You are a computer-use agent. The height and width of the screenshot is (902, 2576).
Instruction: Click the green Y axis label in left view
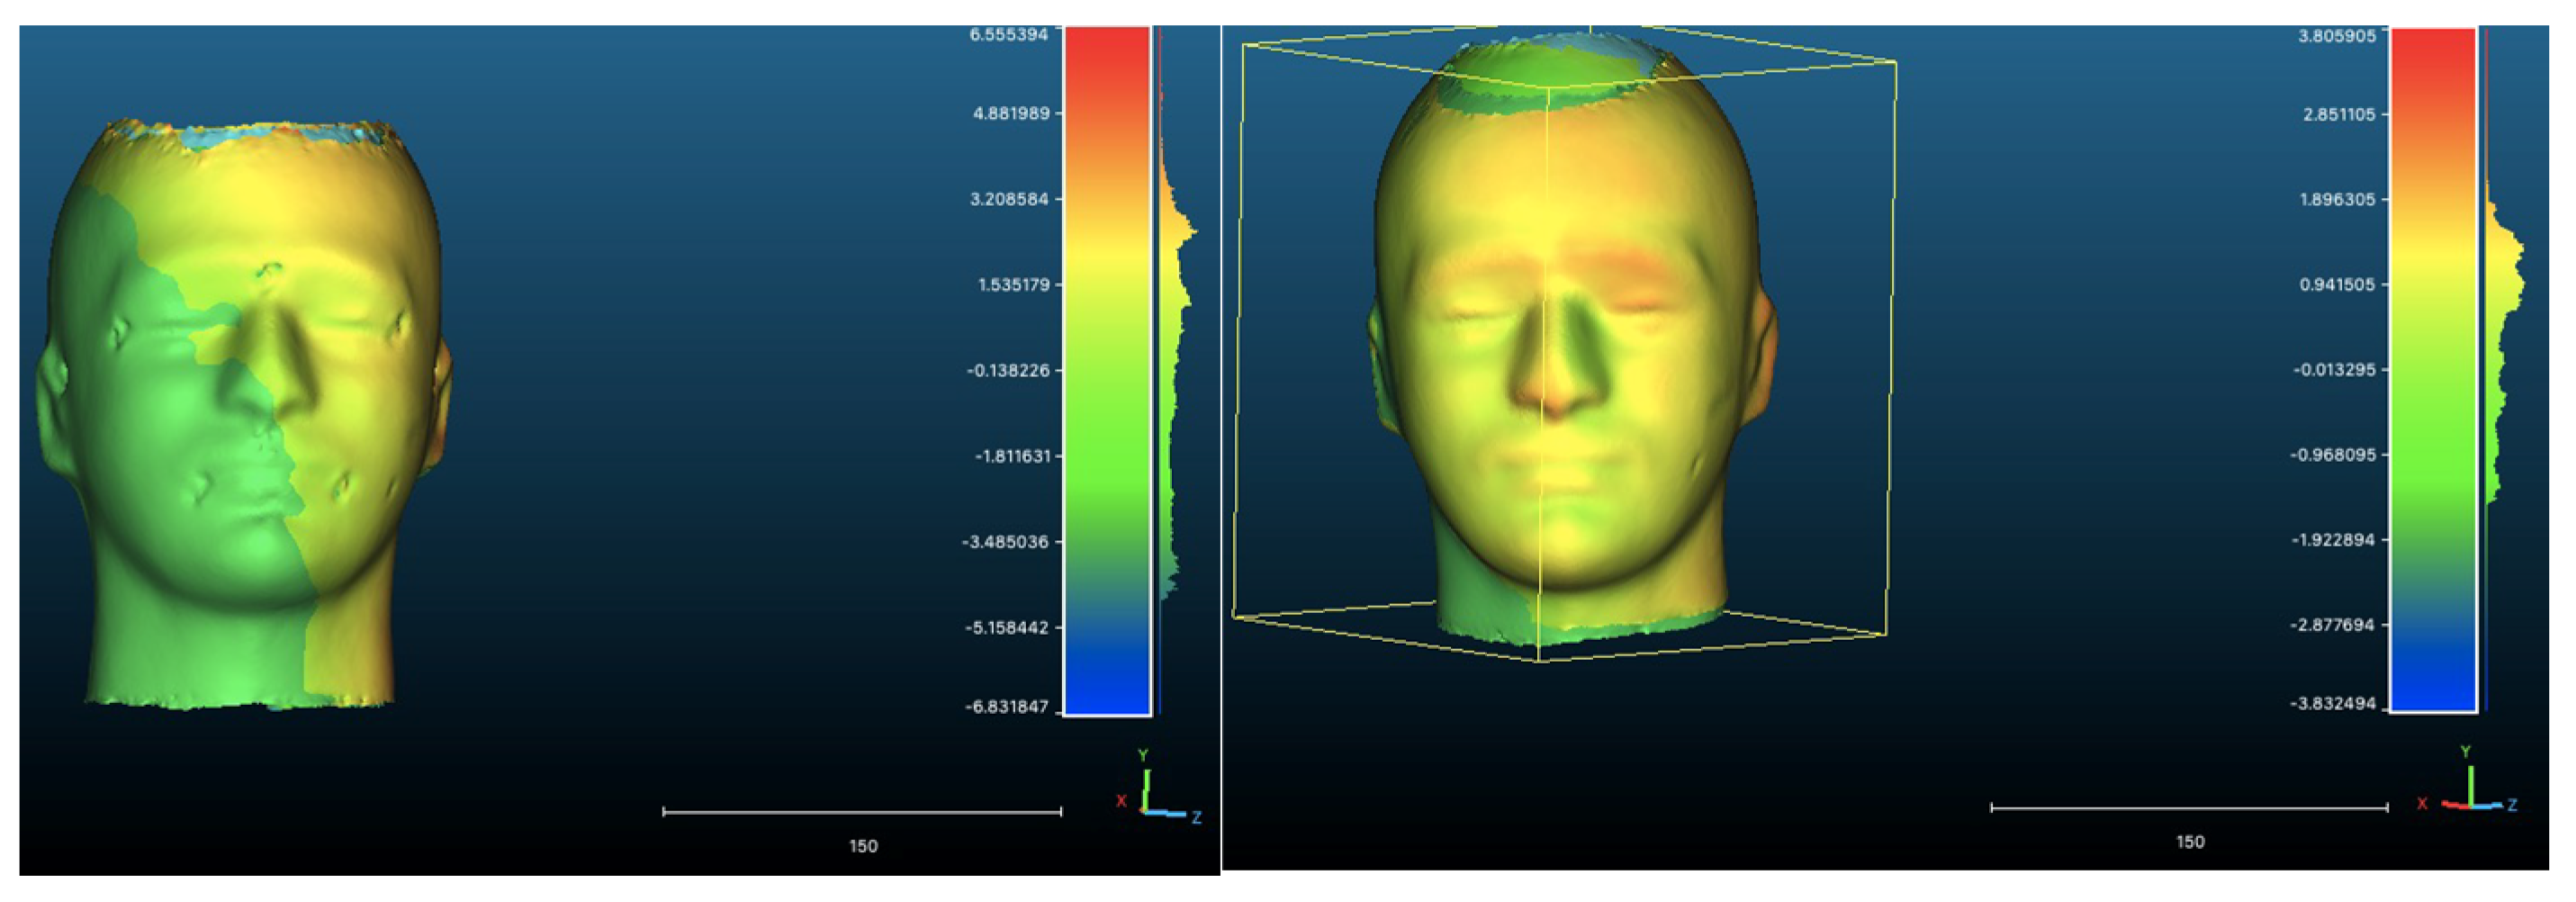point(1143,755)
